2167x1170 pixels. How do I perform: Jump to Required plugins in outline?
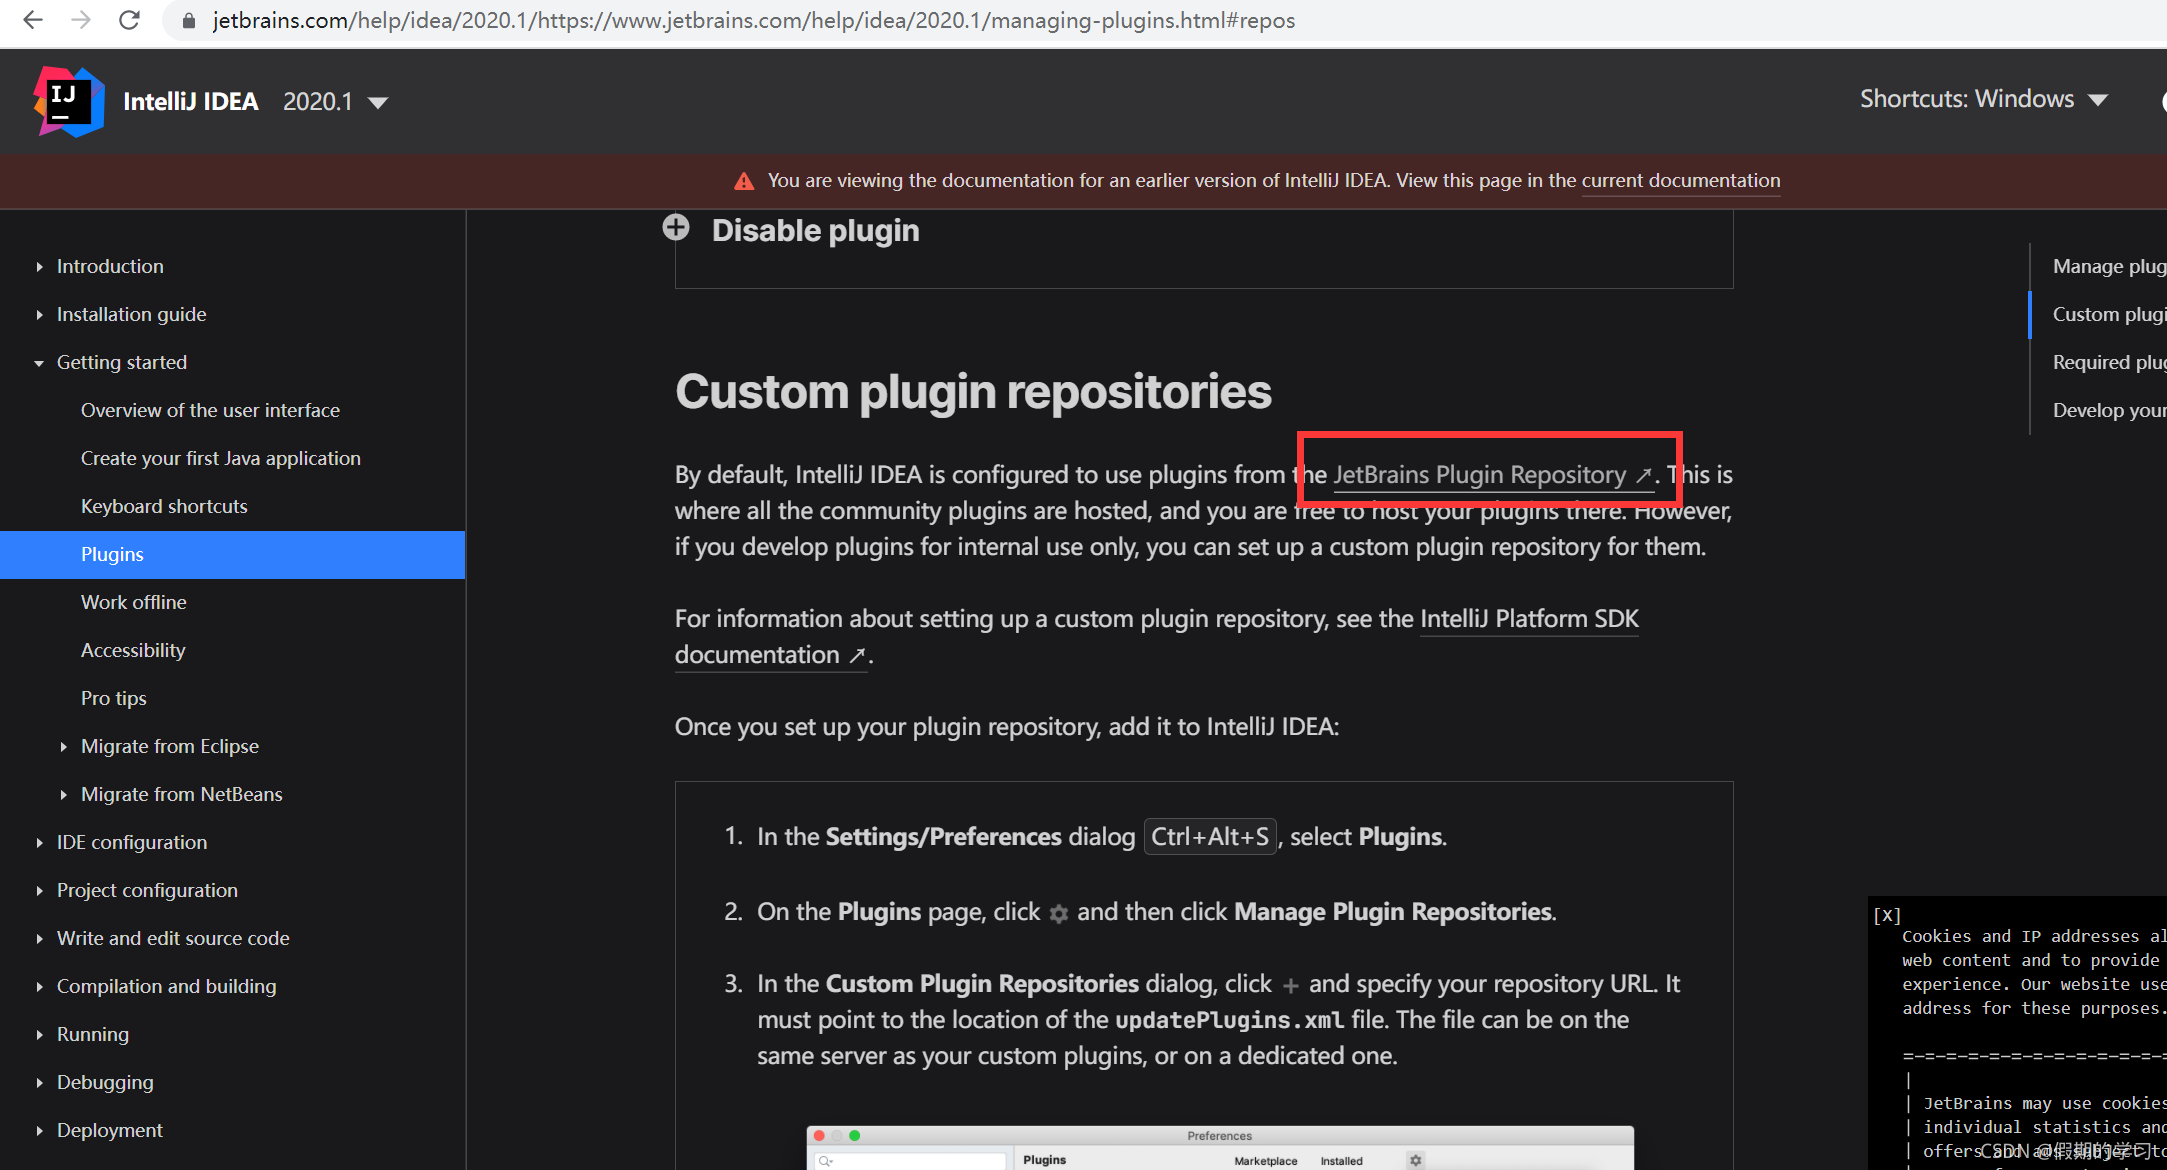2109,362
